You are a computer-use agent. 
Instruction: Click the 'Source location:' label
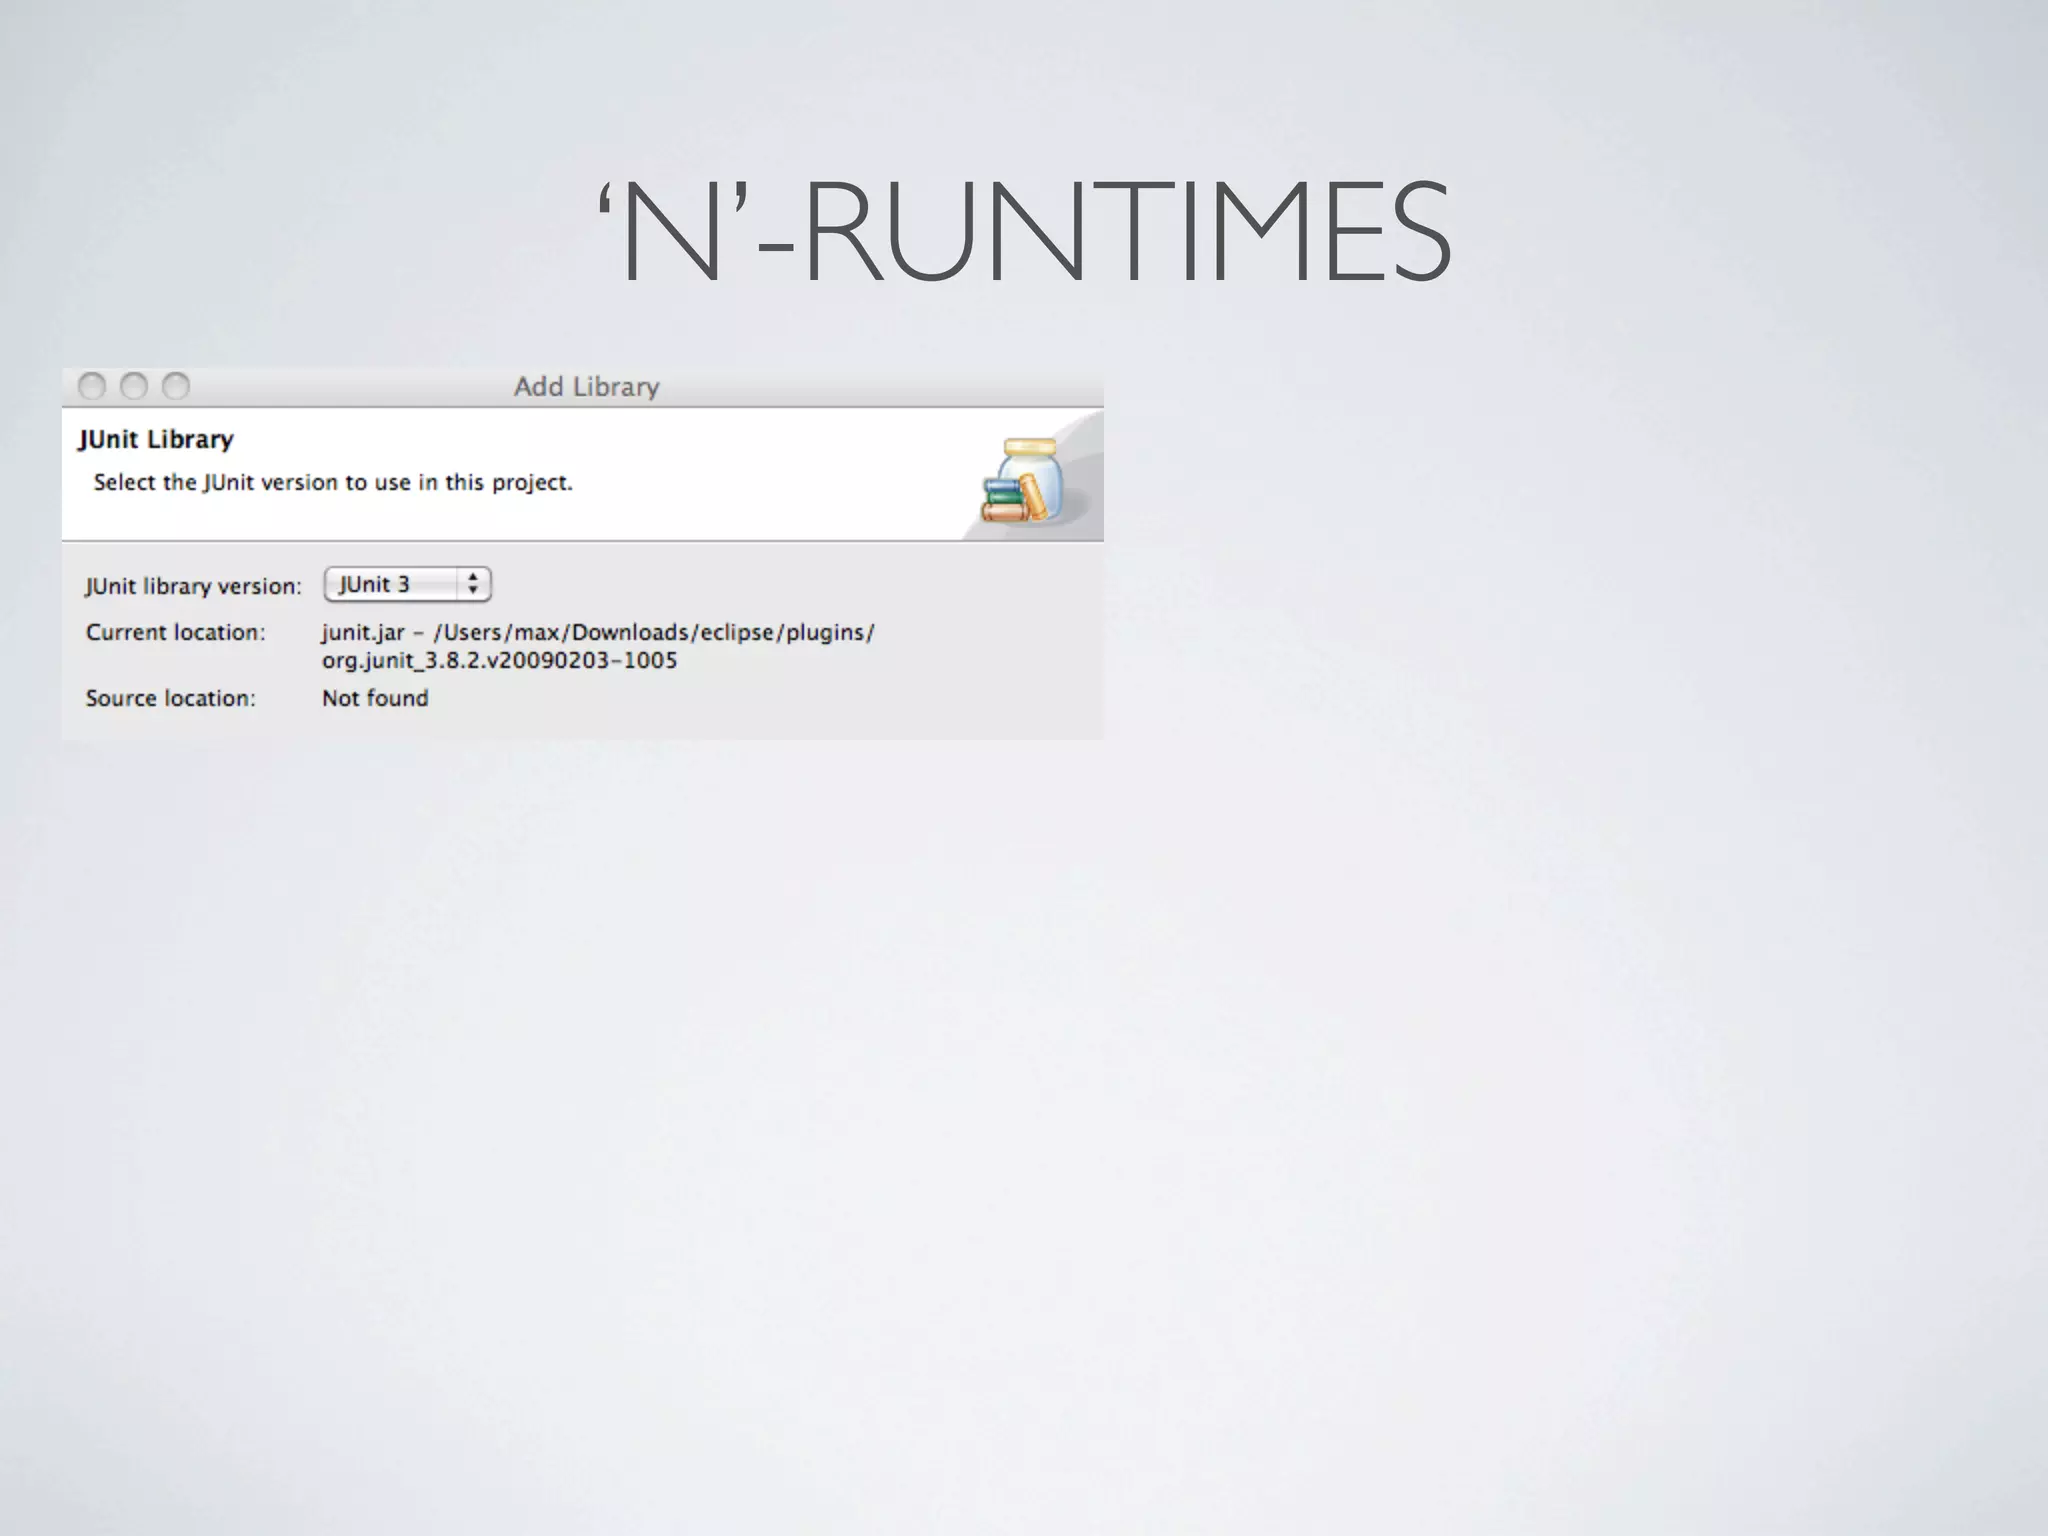(x=170, y=699)
